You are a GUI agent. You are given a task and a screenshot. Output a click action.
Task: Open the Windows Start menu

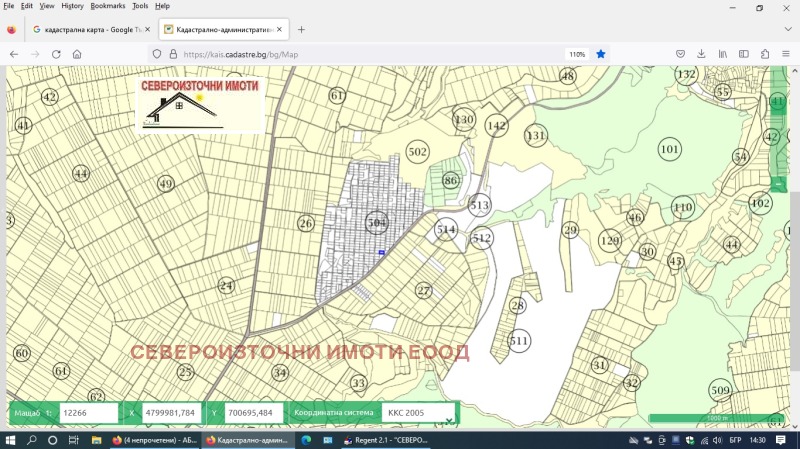coord(10,440)
